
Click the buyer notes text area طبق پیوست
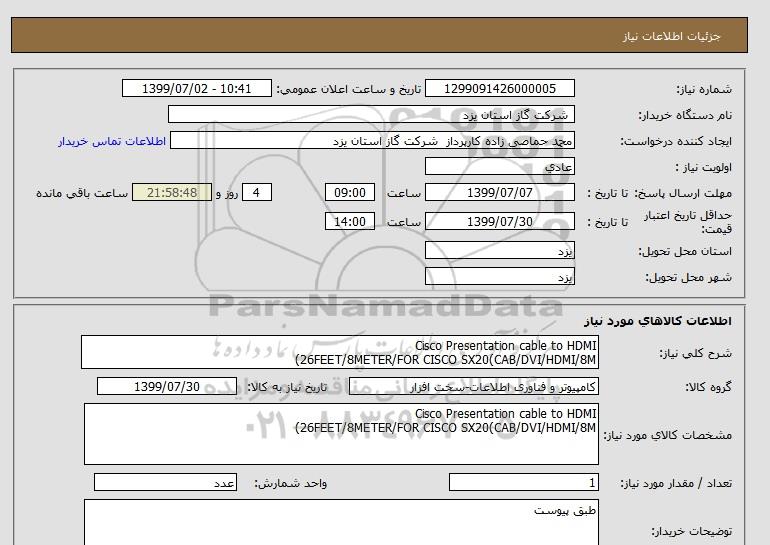pyautogui.click(x=341, y=522)
